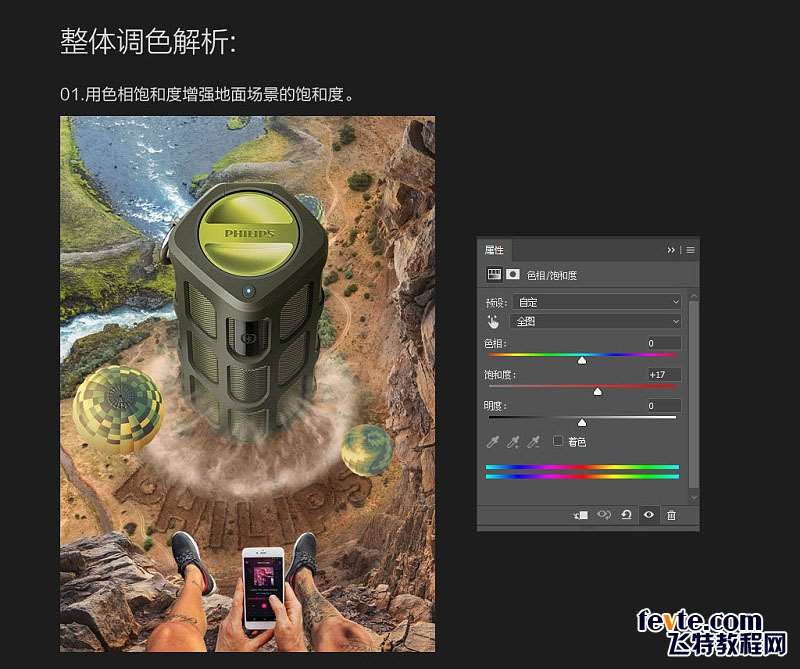Open the 预设 dropdown showing 自定

click(x=596, y=302)
